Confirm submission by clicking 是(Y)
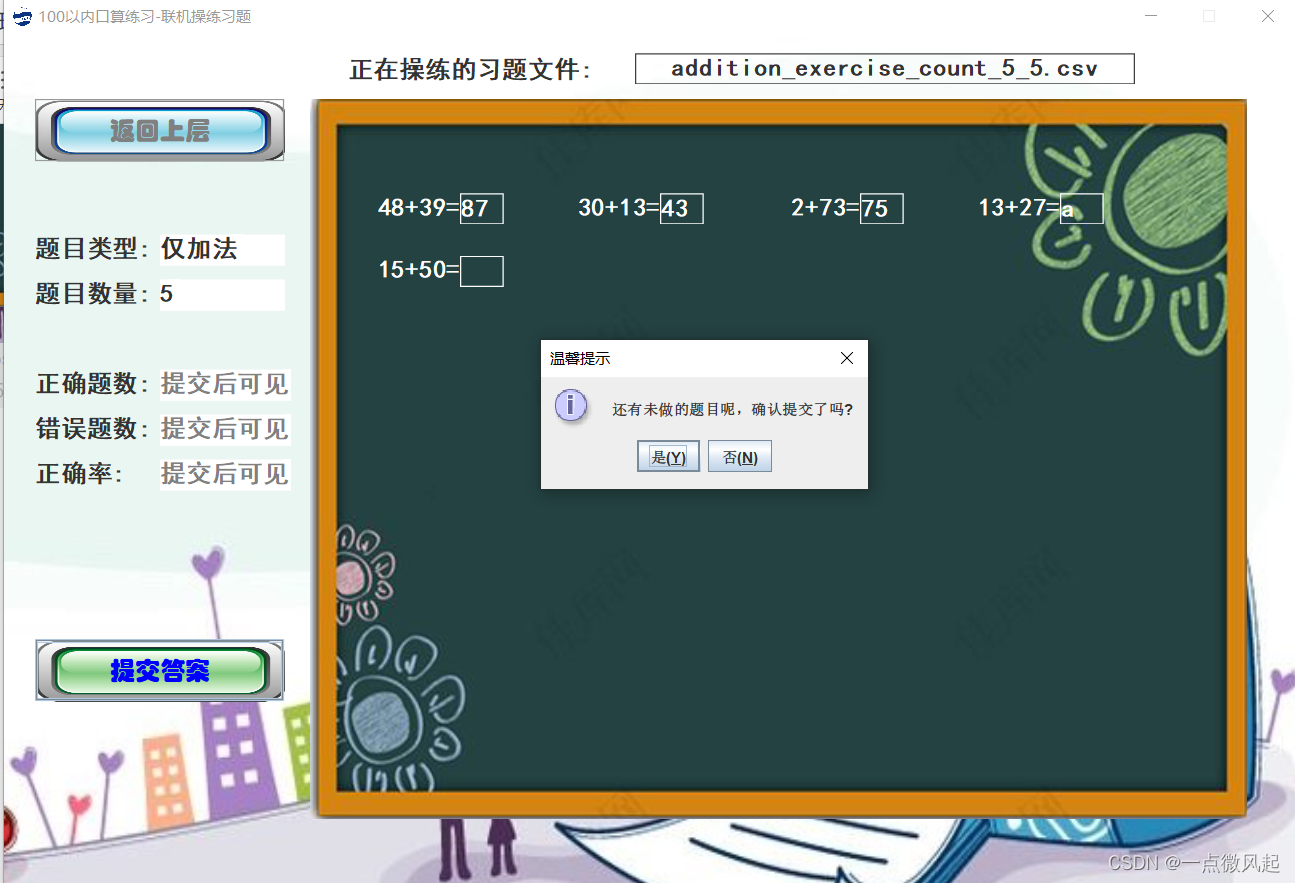The width and height of the screenshot is (1295, 883). [x=668, y=456]
